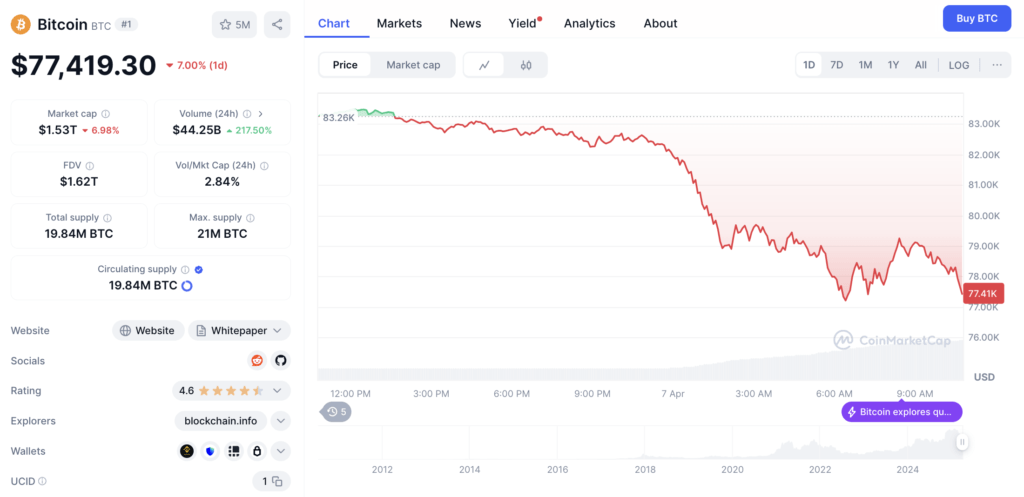
Task: Toggle the LOG scale option
Action: (x=959, y=65)
